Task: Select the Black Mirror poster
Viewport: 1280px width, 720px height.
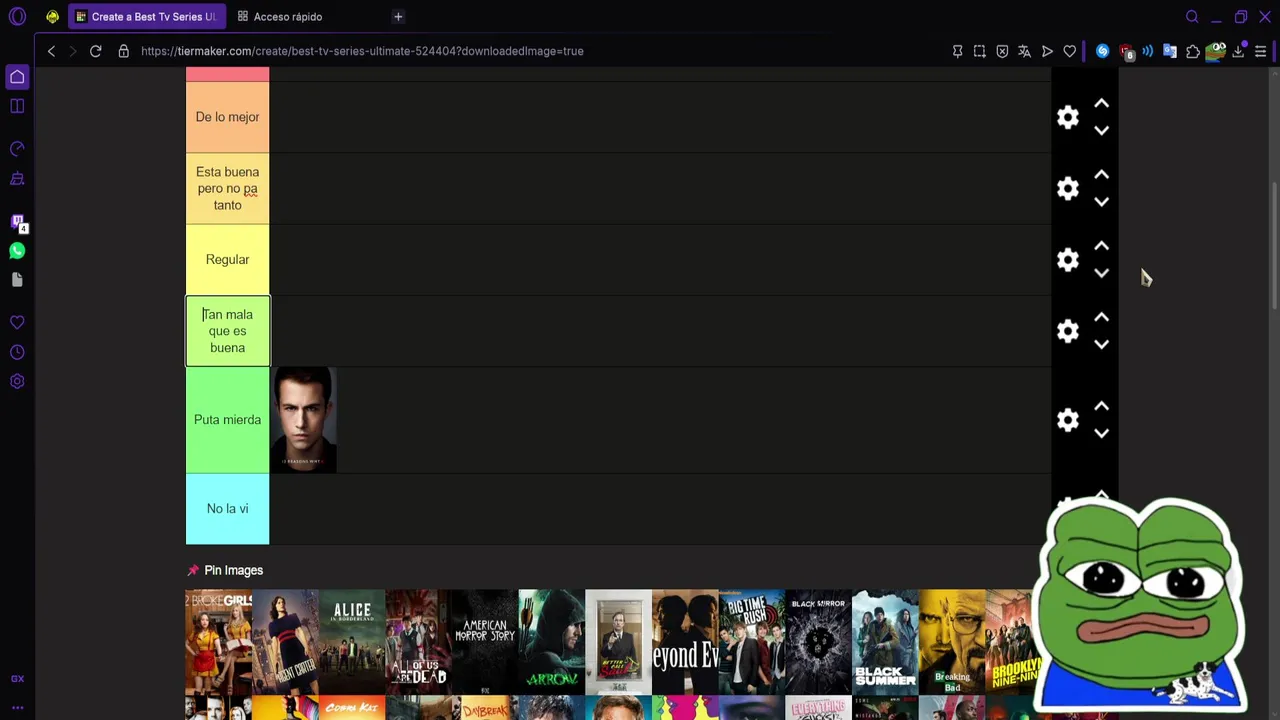Action: click(x=818, y=642)
